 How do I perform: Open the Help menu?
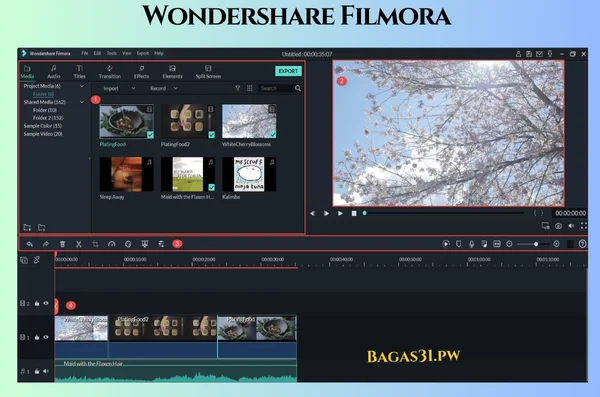[159, 53]
